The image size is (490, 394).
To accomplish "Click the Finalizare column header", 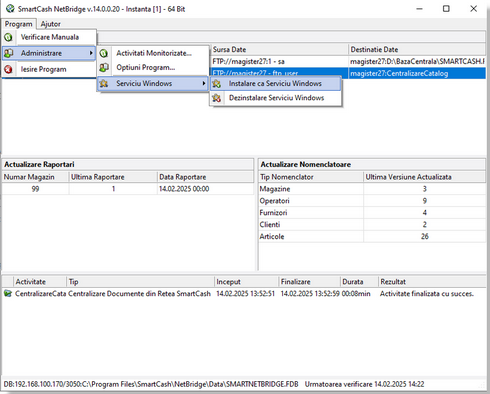I will point(309,282).
